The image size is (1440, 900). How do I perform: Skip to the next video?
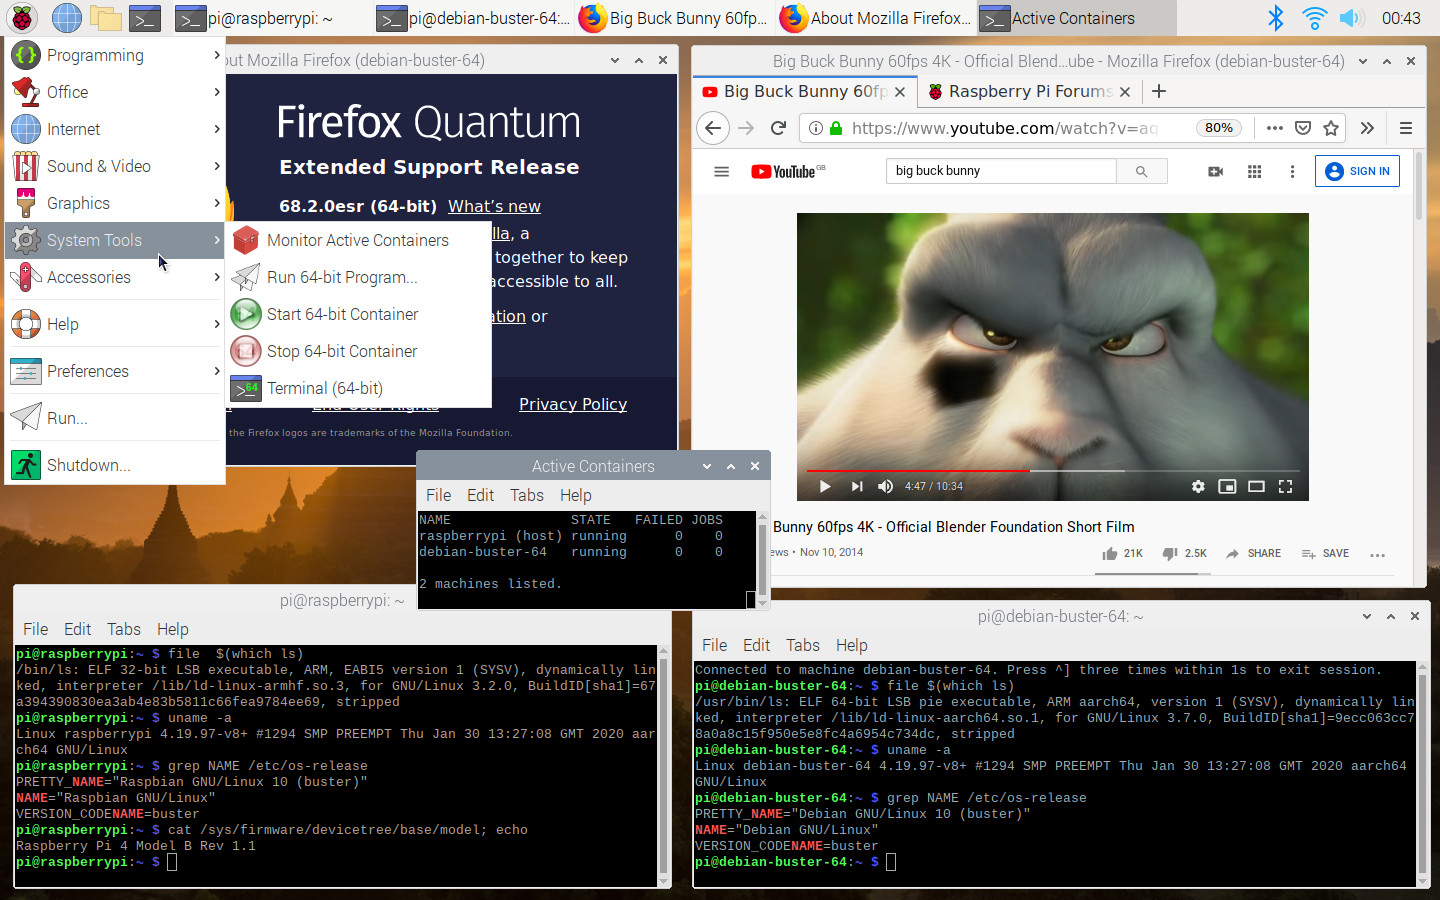click(856, 487)
